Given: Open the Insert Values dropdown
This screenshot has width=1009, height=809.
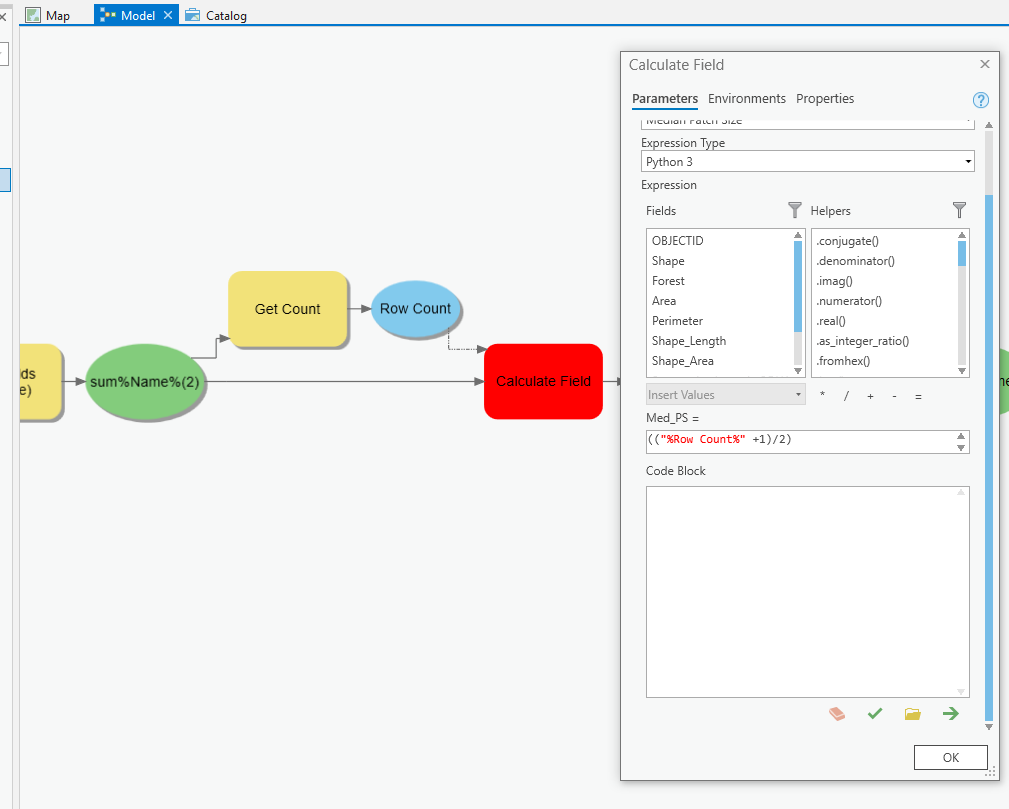Looking at the screenshot, I should [x=725, y=395].
